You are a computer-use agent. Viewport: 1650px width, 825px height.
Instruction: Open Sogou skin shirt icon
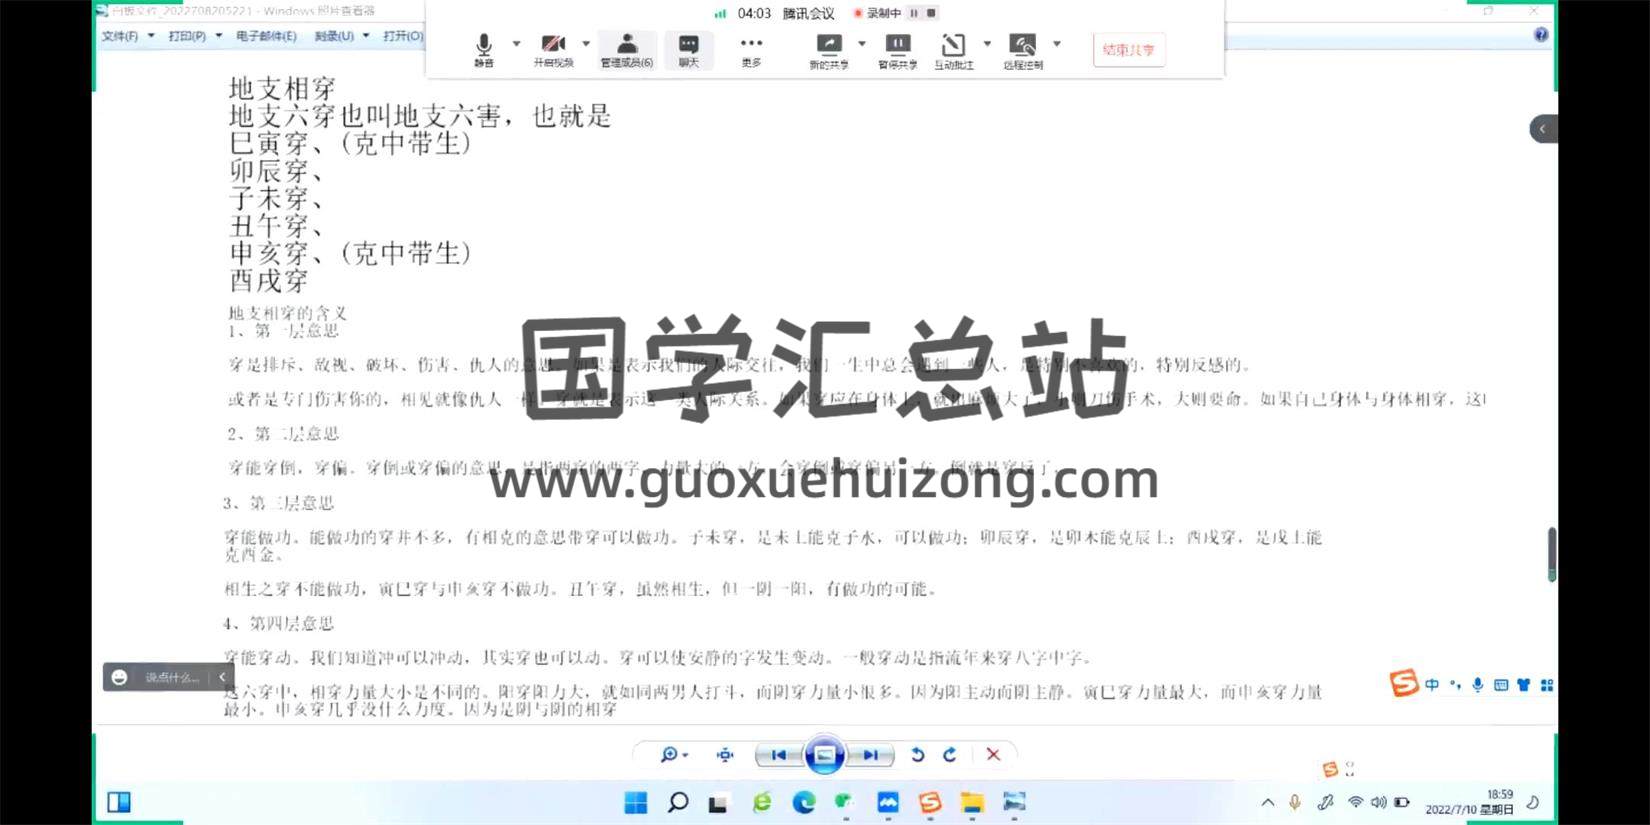pos(1523,685)
